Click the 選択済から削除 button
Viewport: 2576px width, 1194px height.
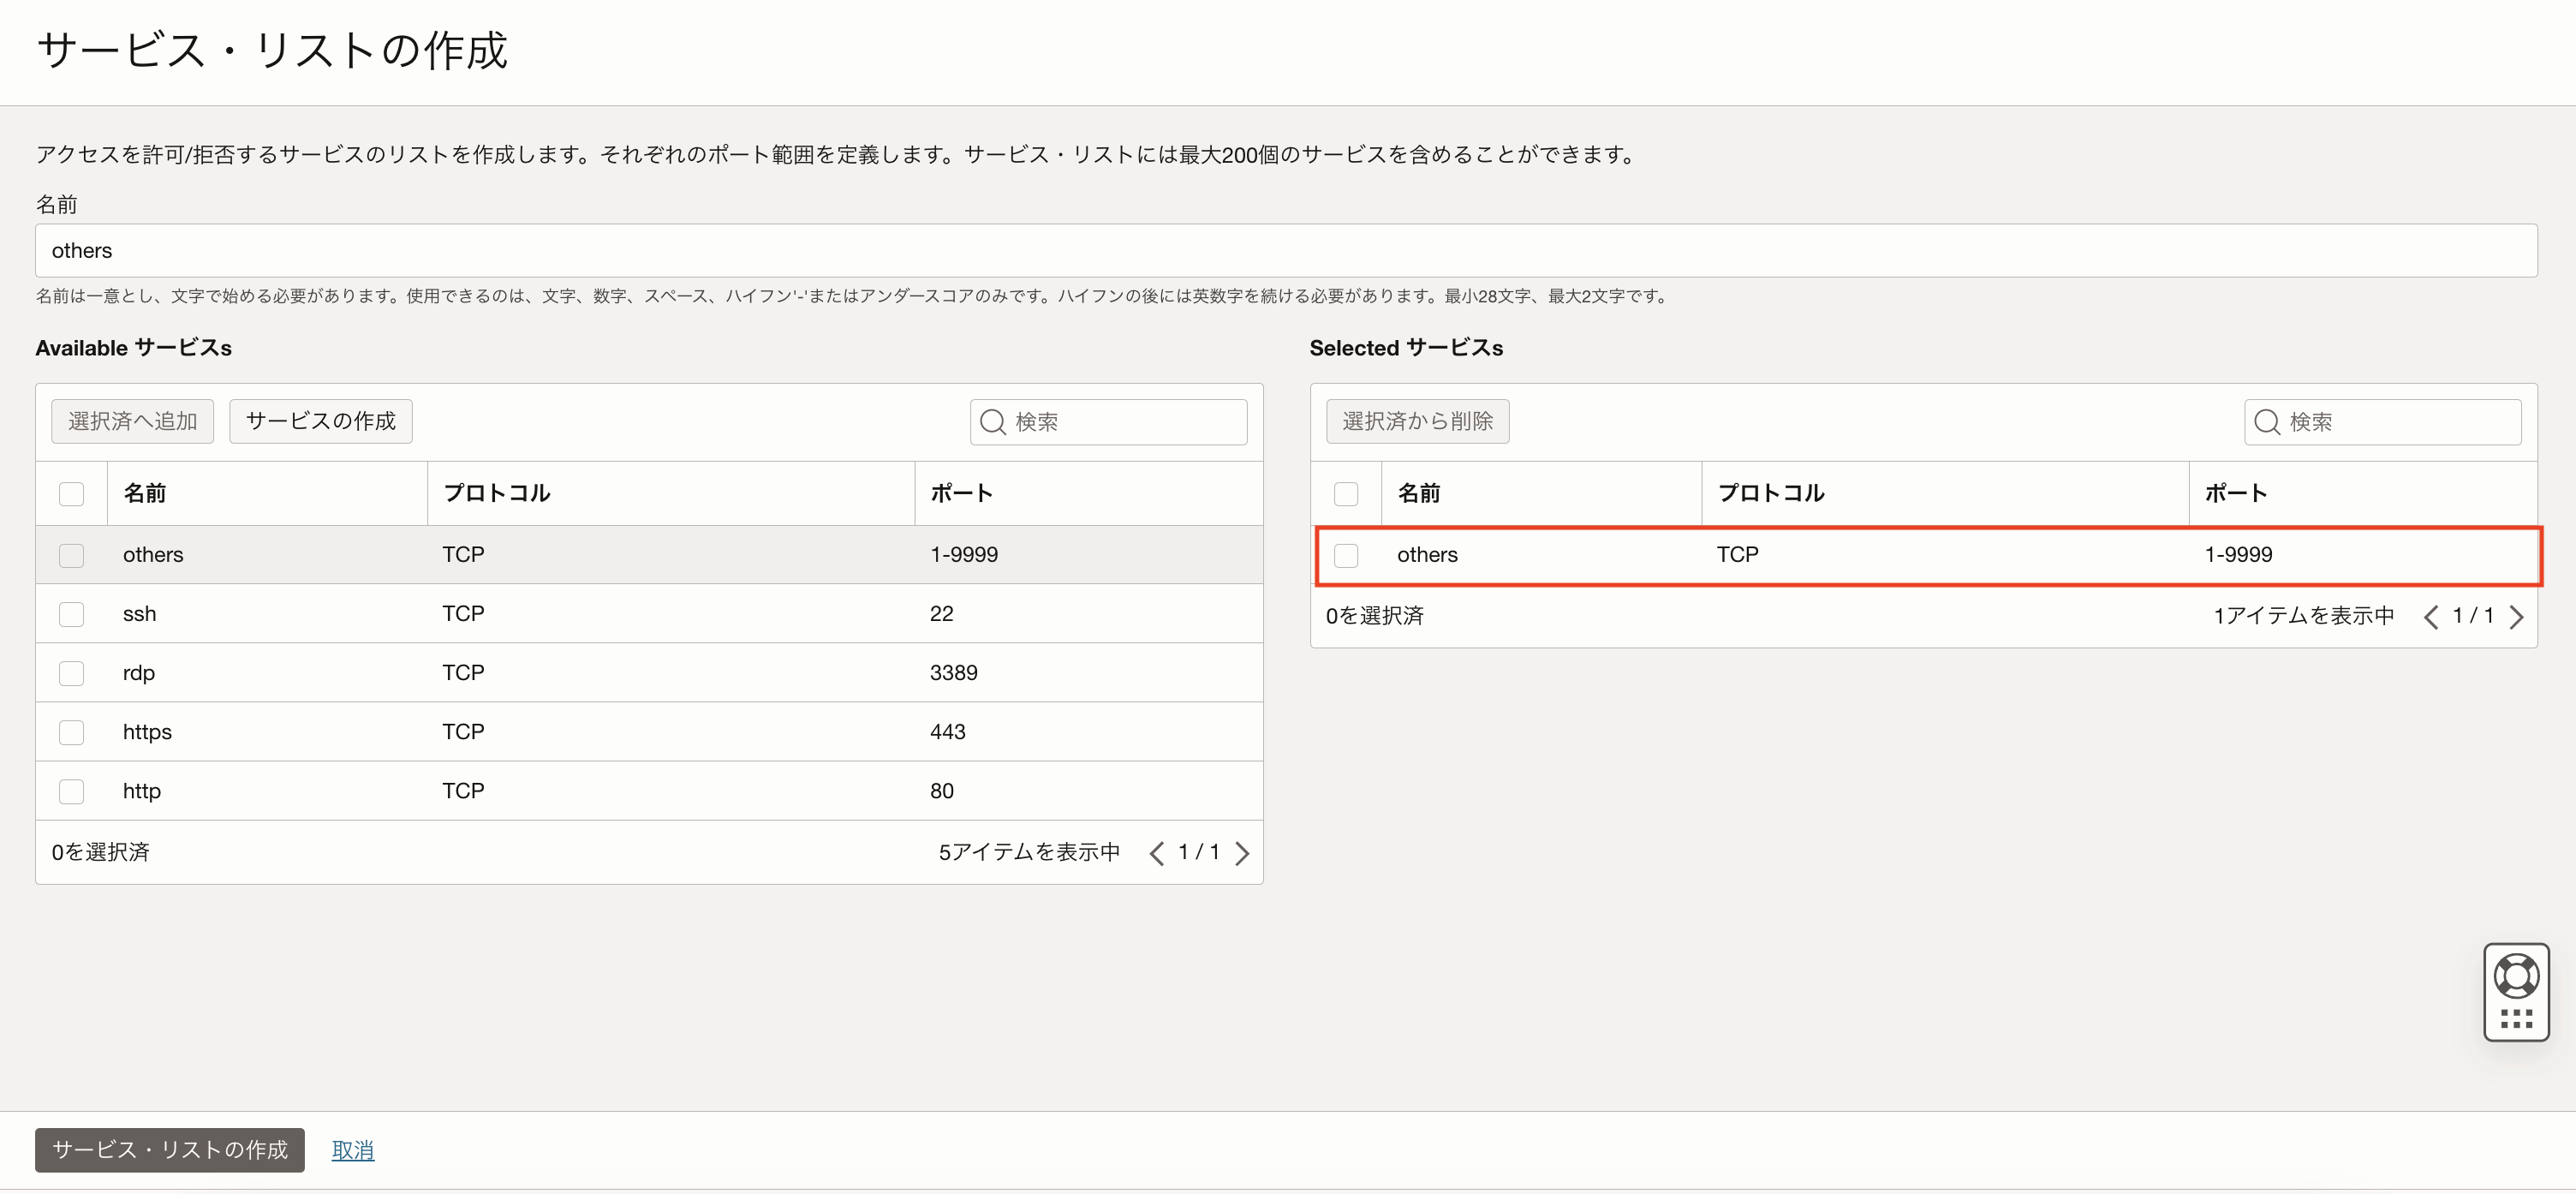tap(1417, 421)
